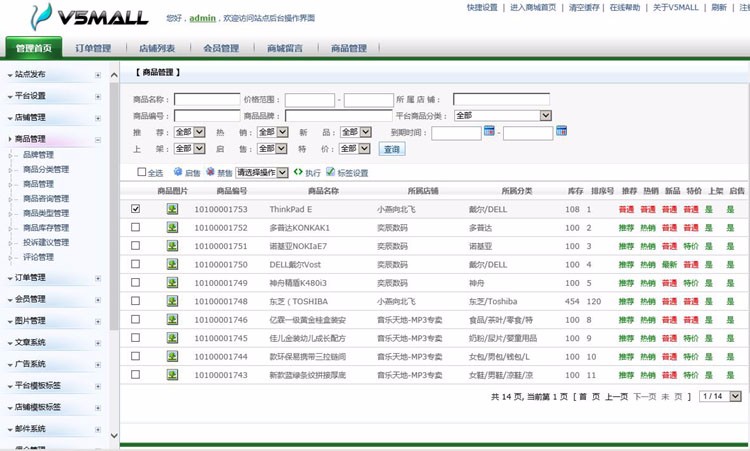Expand 订单管理 plus icon in sidebar
Viewport: 750px width, 451px height.
point(98,278)
